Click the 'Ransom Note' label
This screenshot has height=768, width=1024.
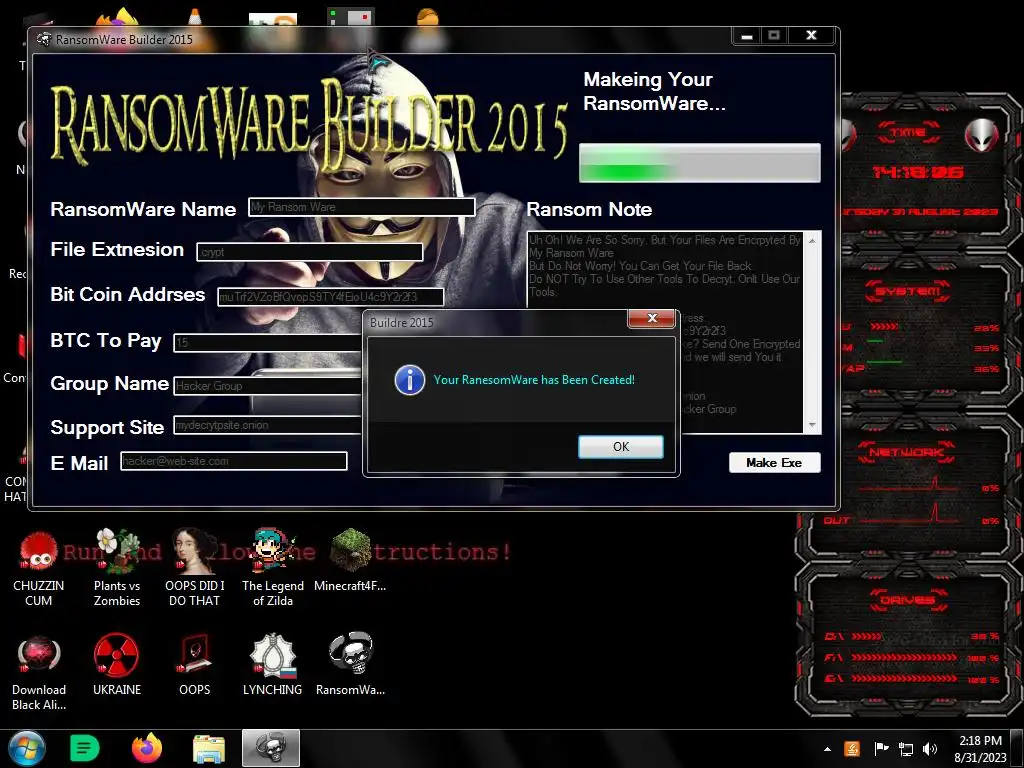[589, 209]
